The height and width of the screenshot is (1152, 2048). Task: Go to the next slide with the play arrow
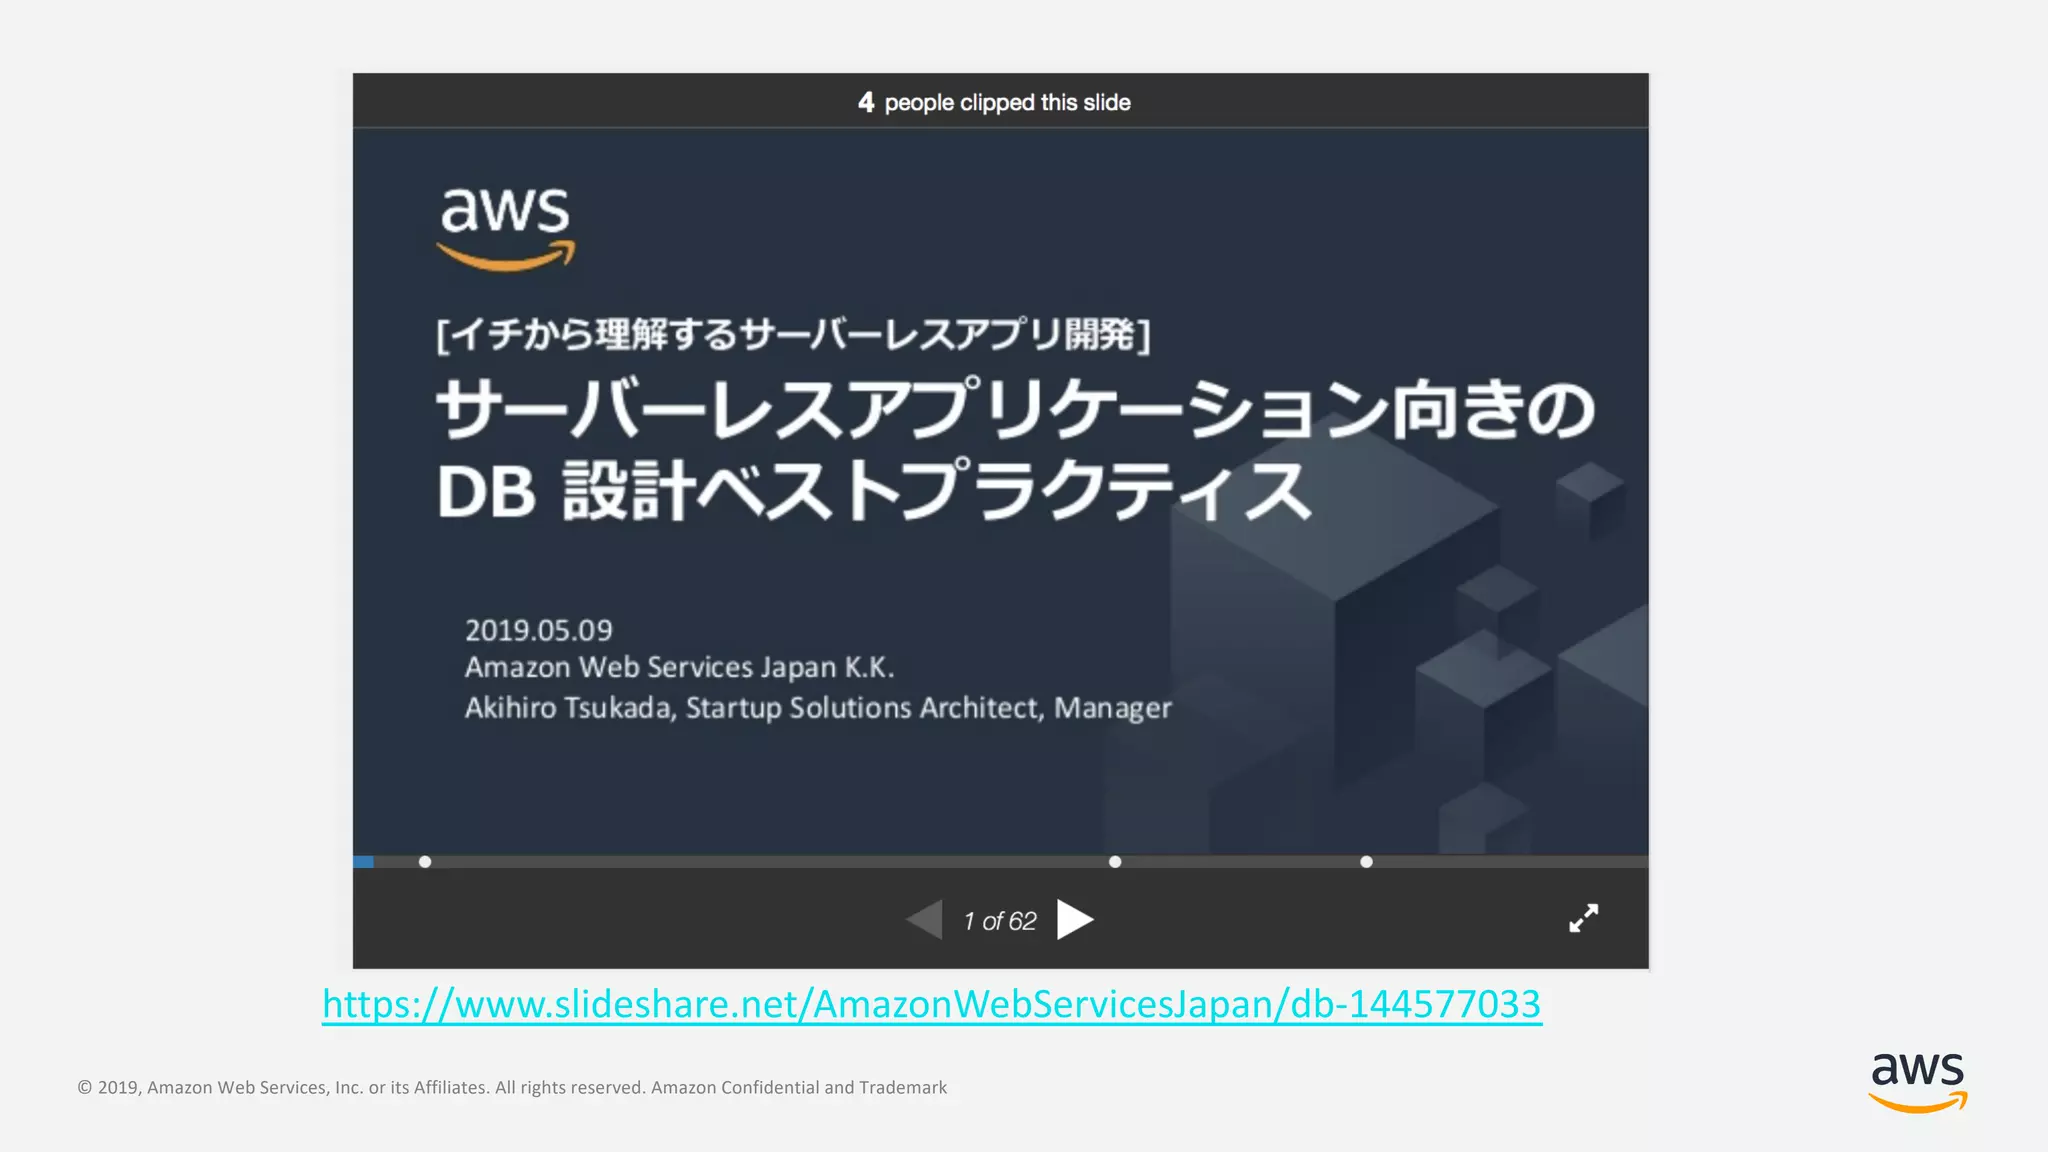[1075, 920]
